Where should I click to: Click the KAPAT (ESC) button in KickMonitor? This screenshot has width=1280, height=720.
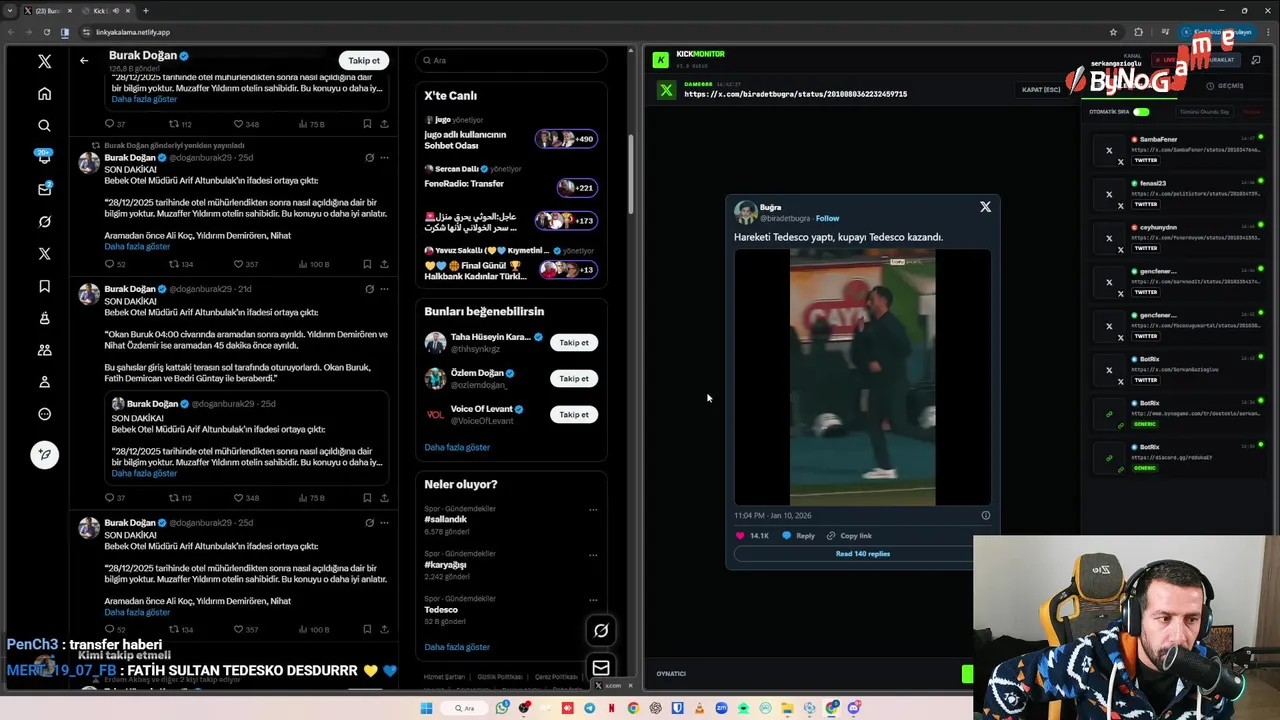pyautogui.click(x=1041, y=89)
